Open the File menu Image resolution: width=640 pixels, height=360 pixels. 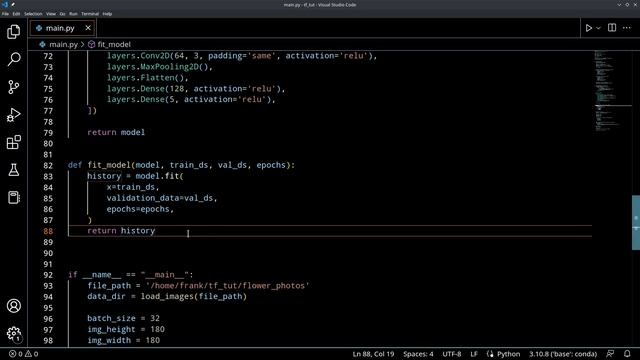click(5, 13)
